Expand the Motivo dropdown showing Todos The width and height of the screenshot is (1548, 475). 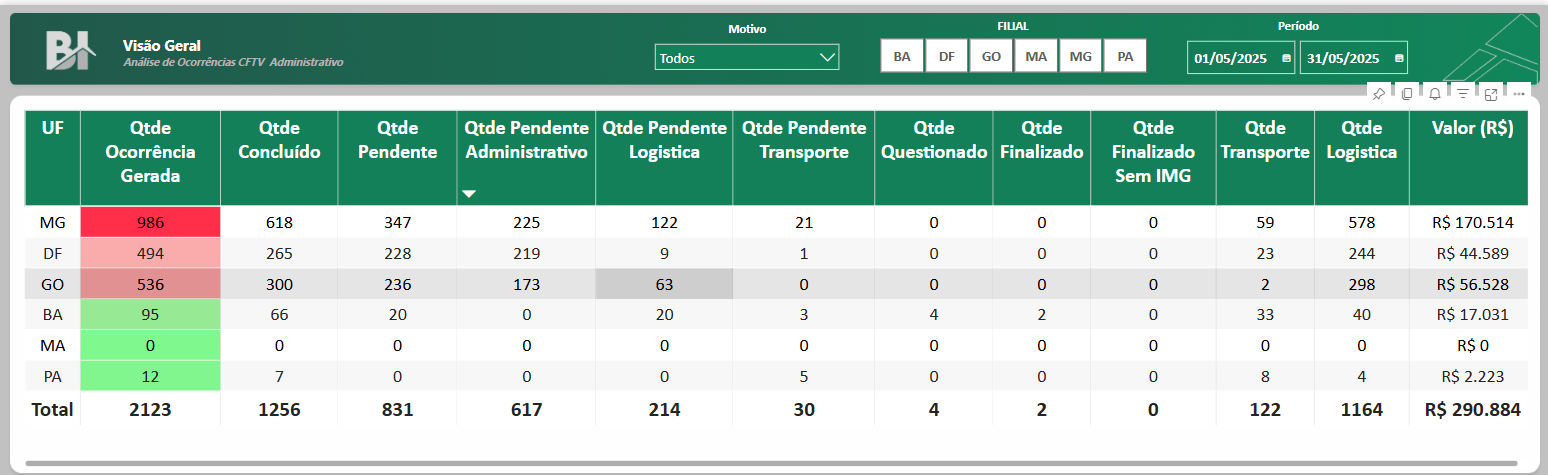tap(747, 58)
